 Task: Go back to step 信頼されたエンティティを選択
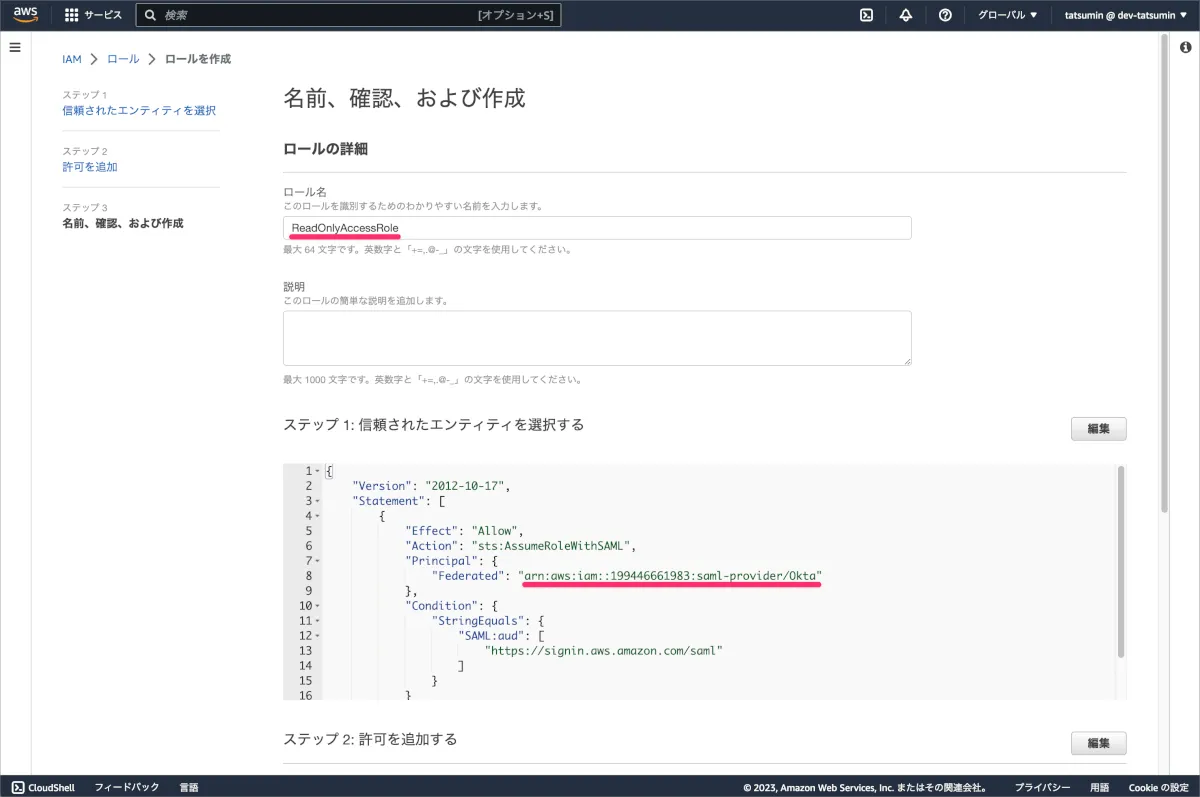pyautogui.click(x=139, y=111)
